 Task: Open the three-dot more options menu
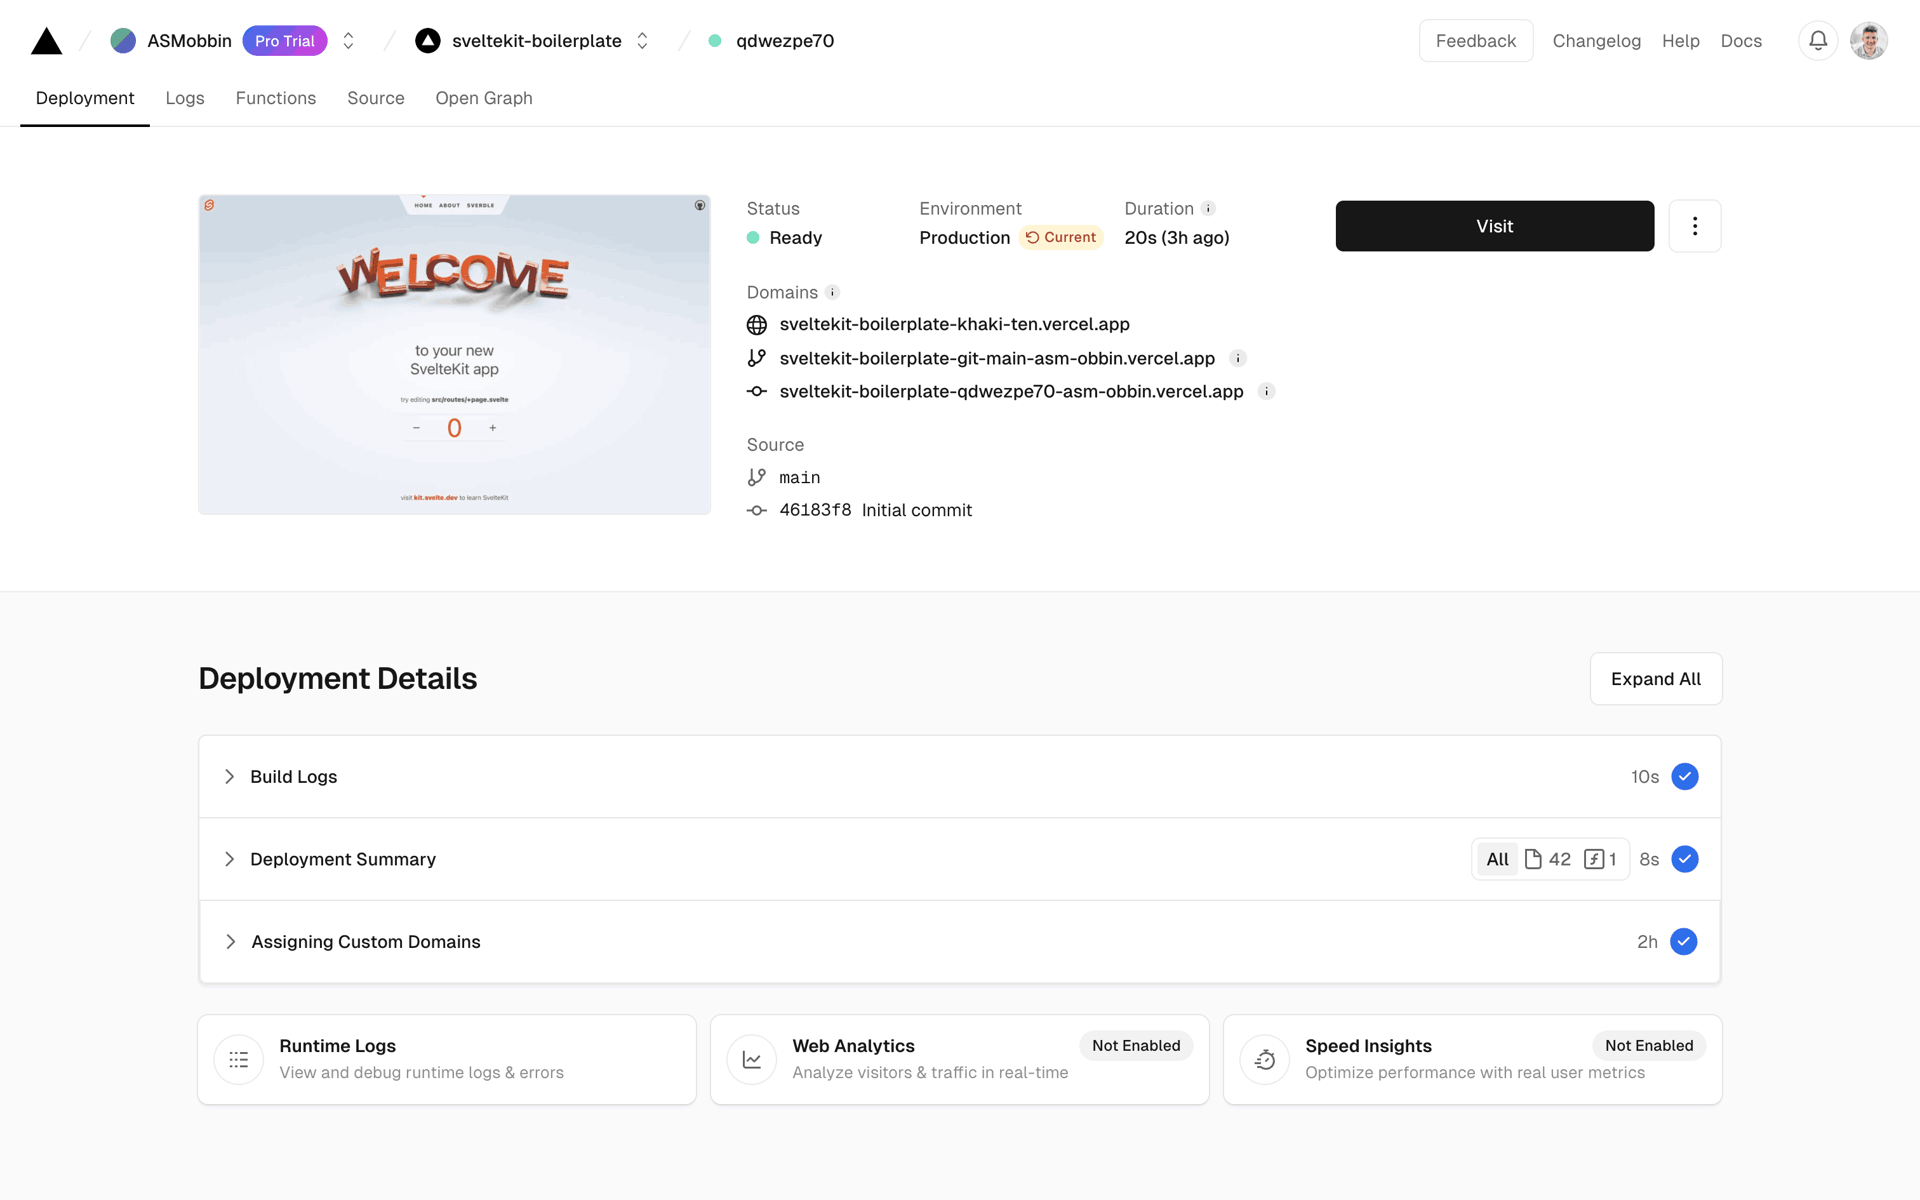[1695, 226]
